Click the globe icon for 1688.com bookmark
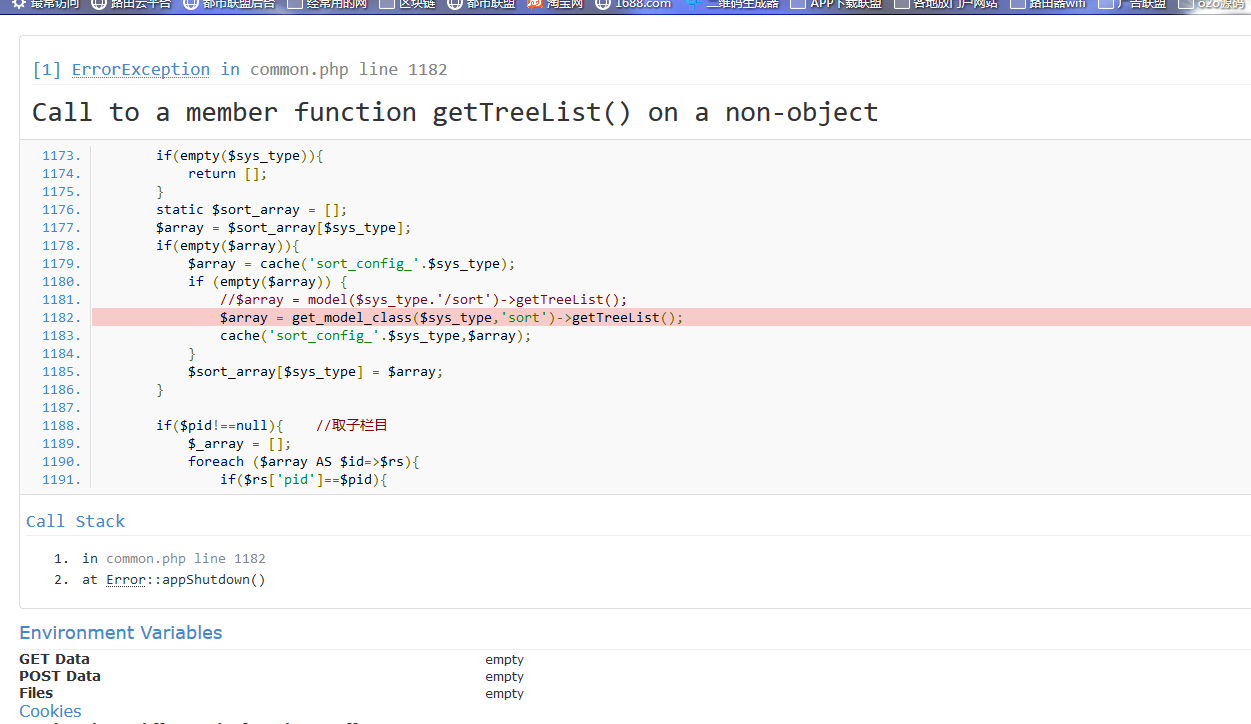The image size is (1251, 724). coord(603,3)
